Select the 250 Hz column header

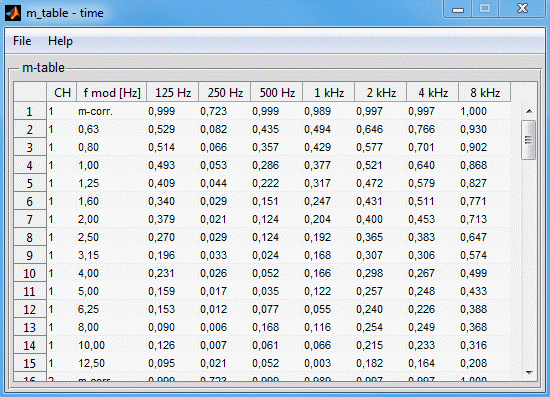224,93
